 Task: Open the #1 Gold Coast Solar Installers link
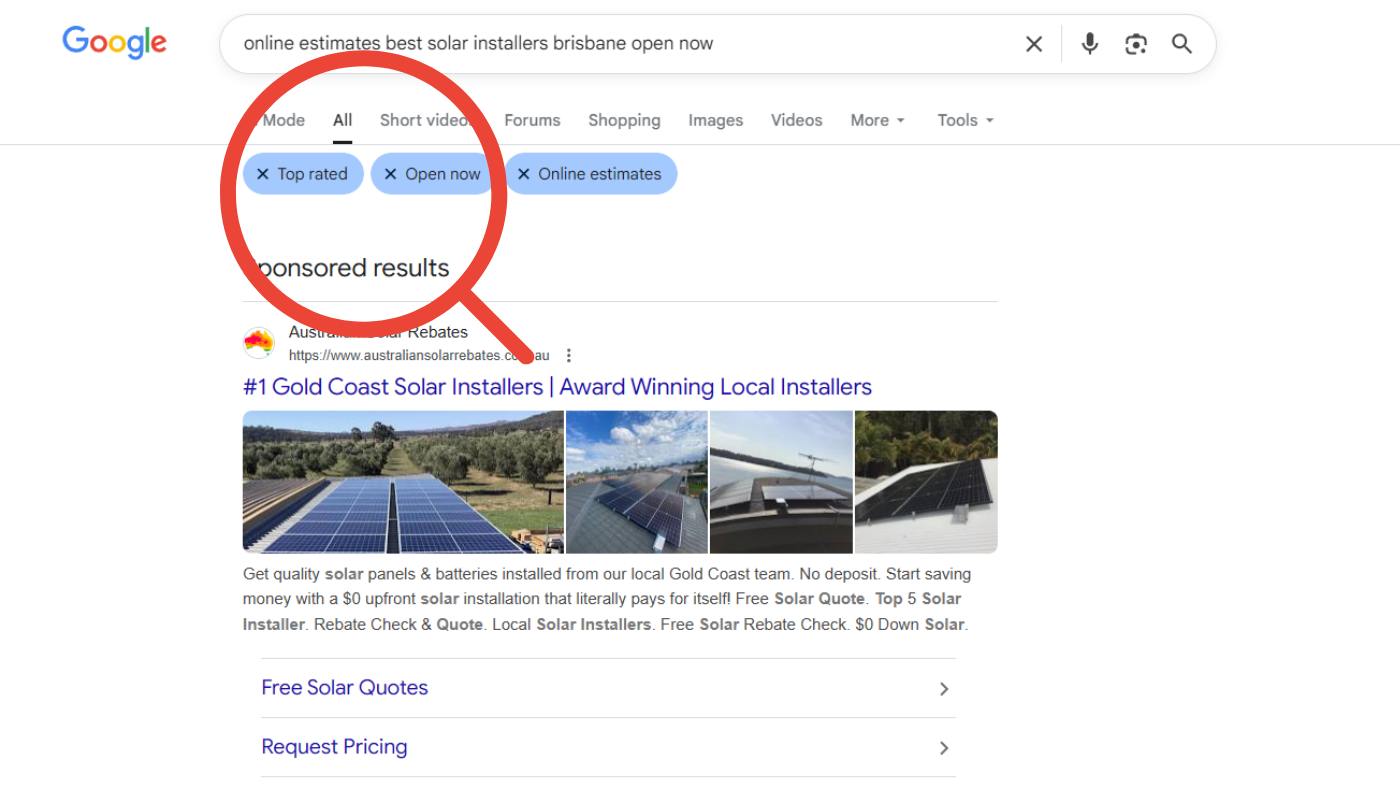coord(557,387)
